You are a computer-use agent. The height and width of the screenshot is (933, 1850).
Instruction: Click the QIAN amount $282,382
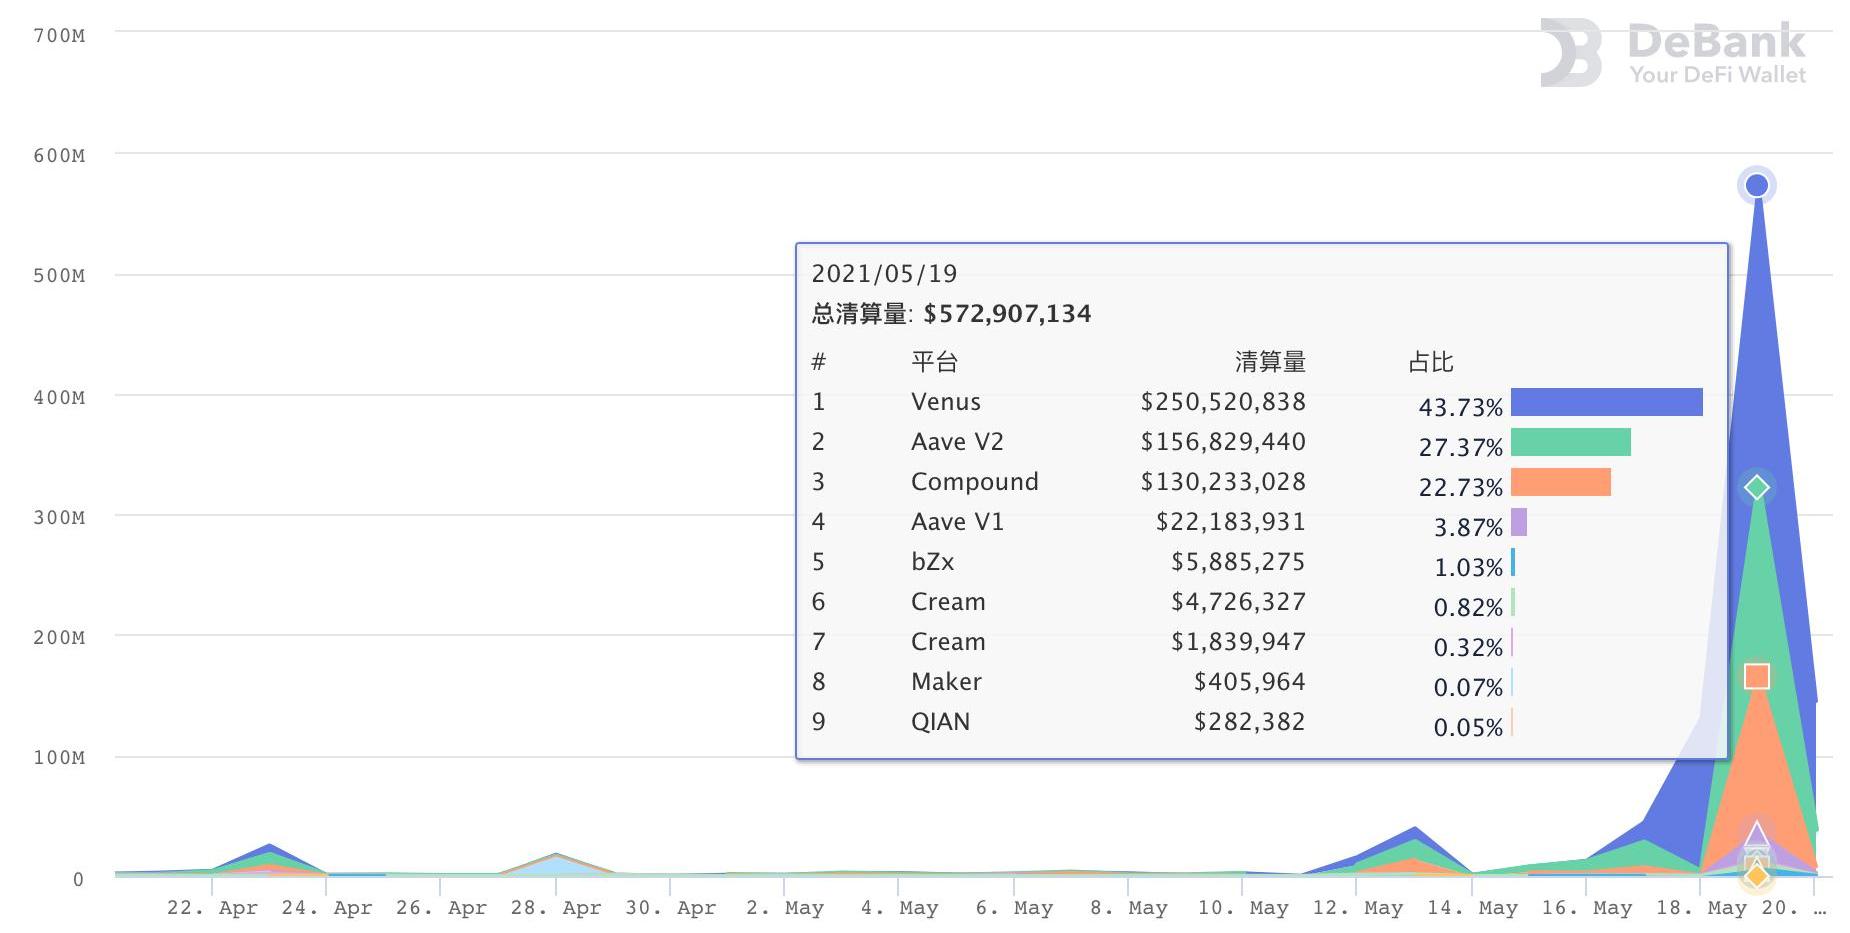pyautogui.click(x=1249, y=722)
